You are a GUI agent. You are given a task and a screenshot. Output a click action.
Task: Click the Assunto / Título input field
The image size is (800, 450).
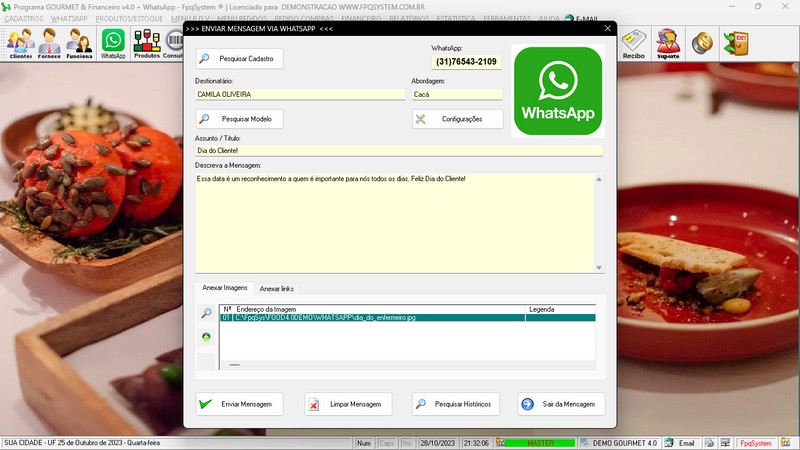pos(399,151)
